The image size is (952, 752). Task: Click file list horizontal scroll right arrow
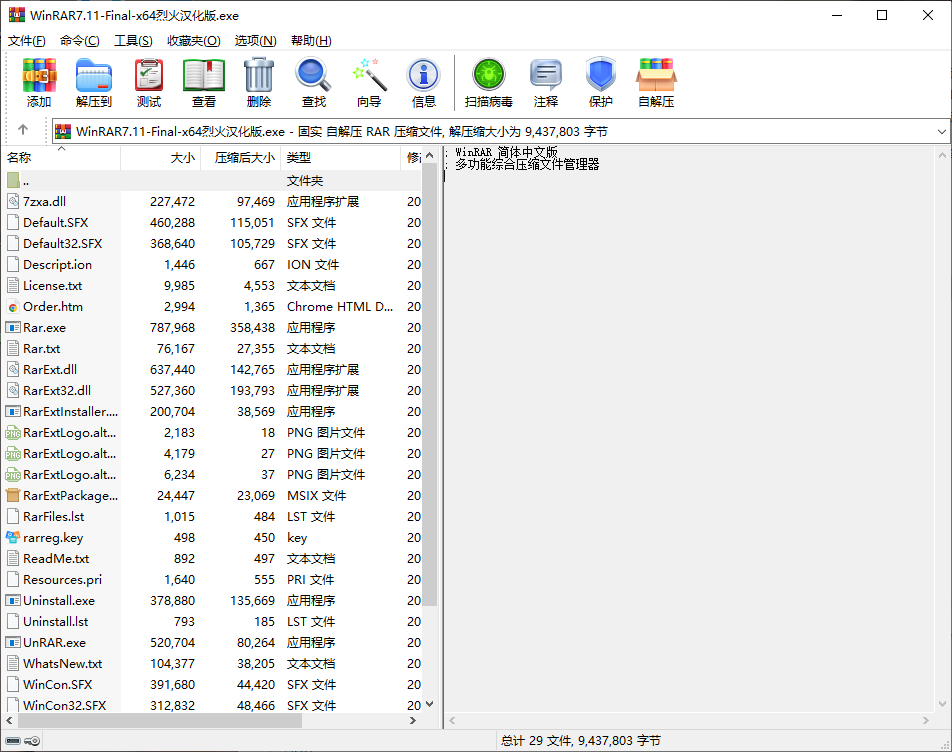413,720
